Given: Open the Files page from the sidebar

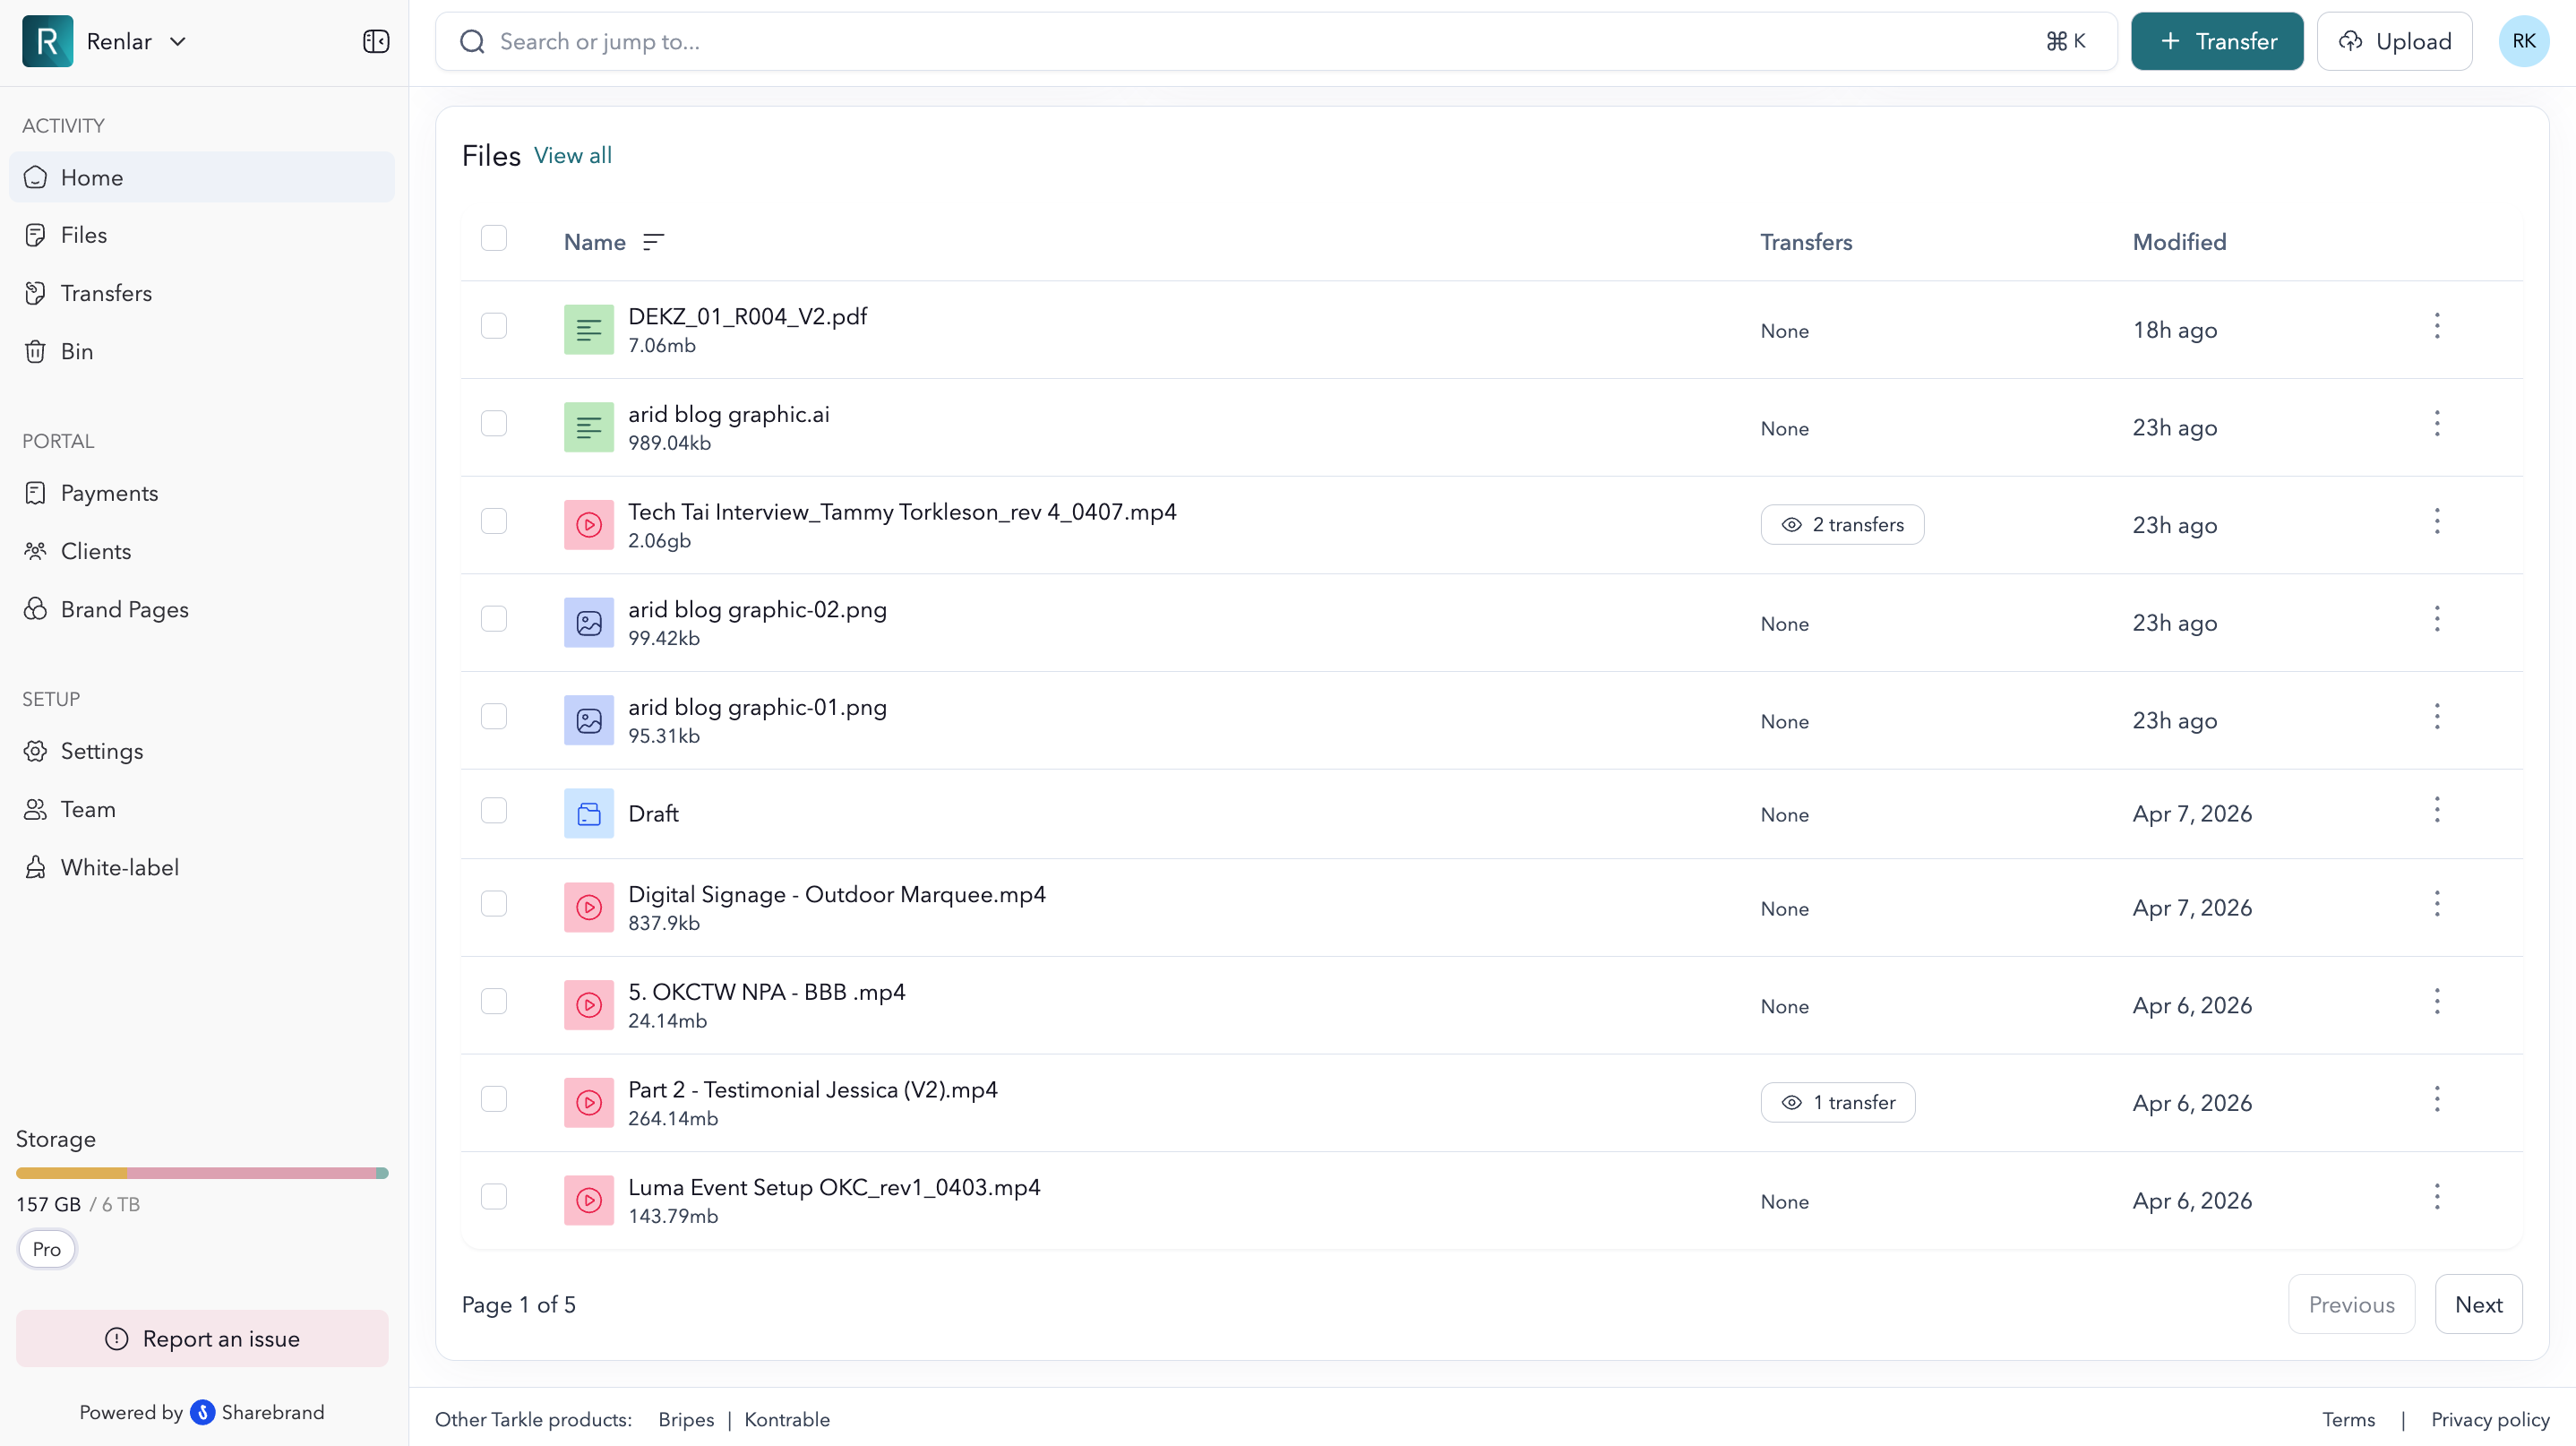Looking at the screenshot, I should 84,234.
